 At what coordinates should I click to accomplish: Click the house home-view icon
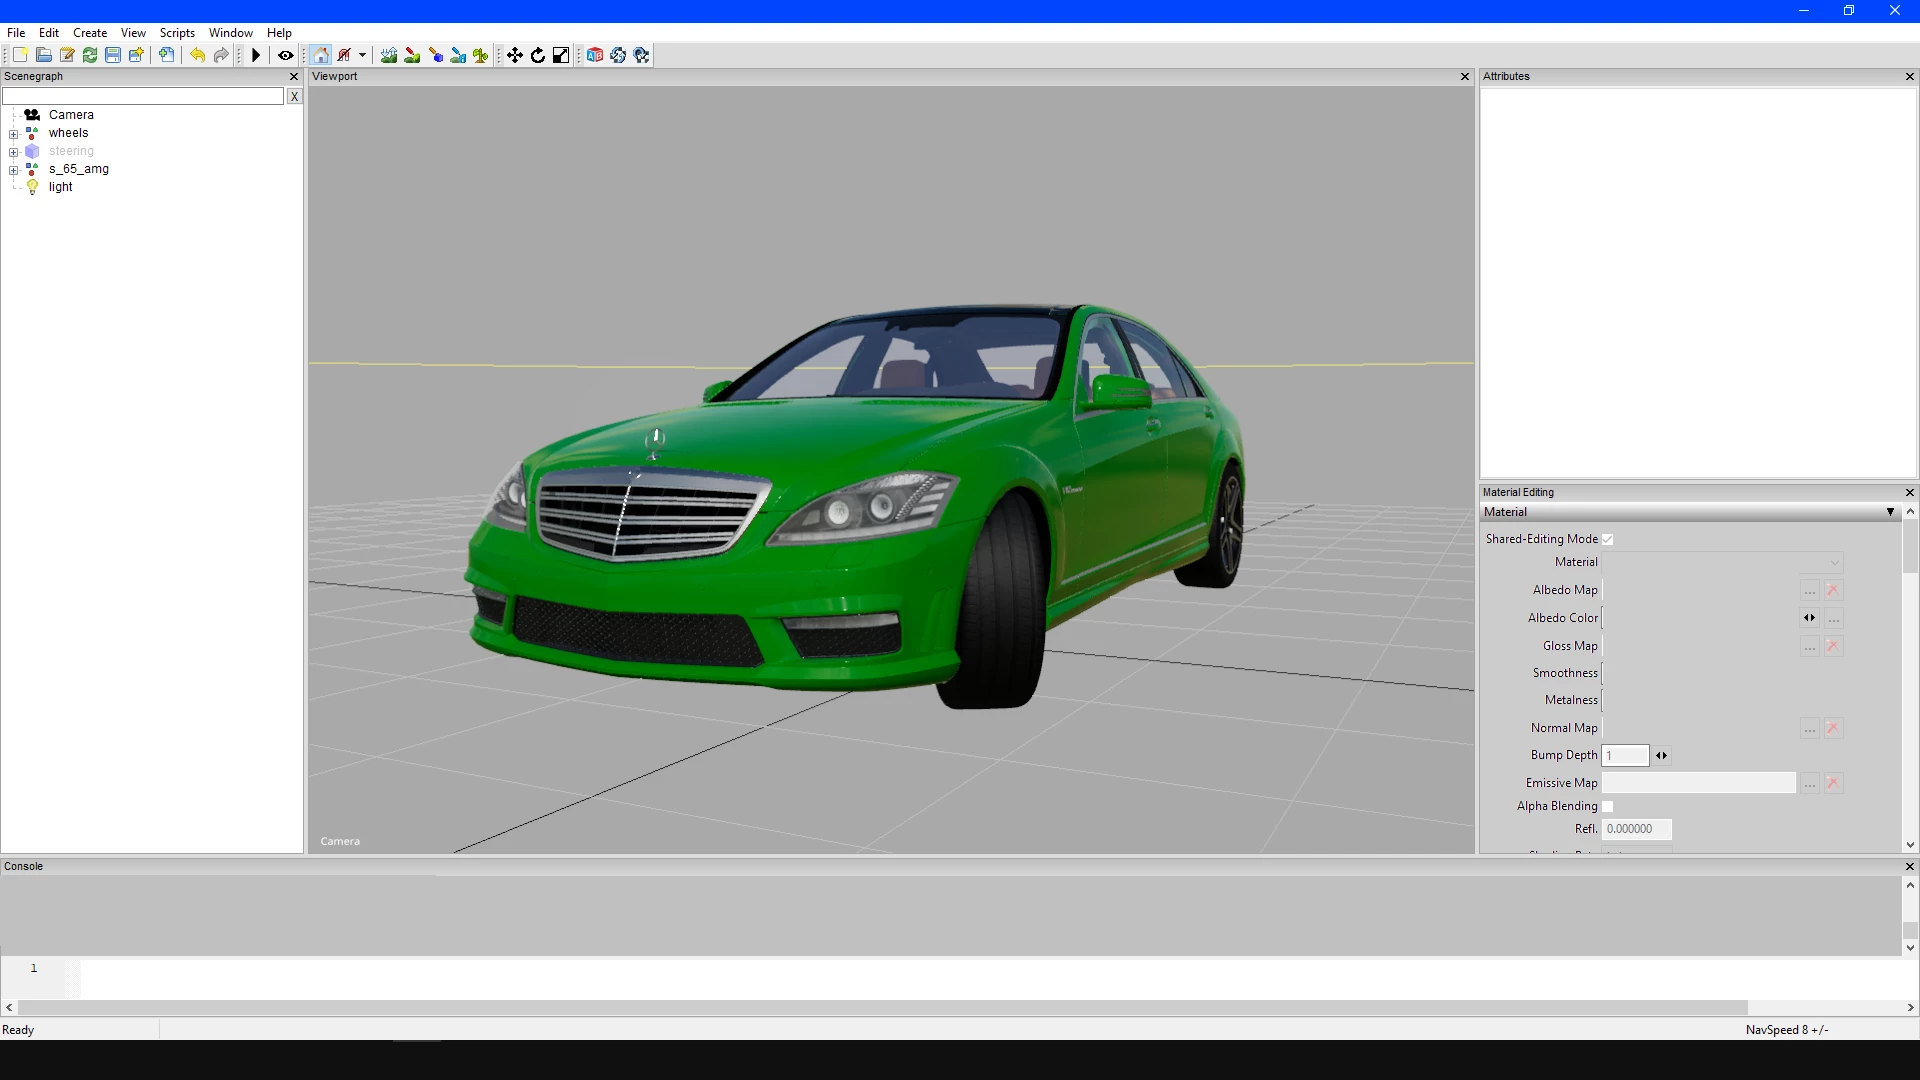pyautogui.click(x=321, y=56)
